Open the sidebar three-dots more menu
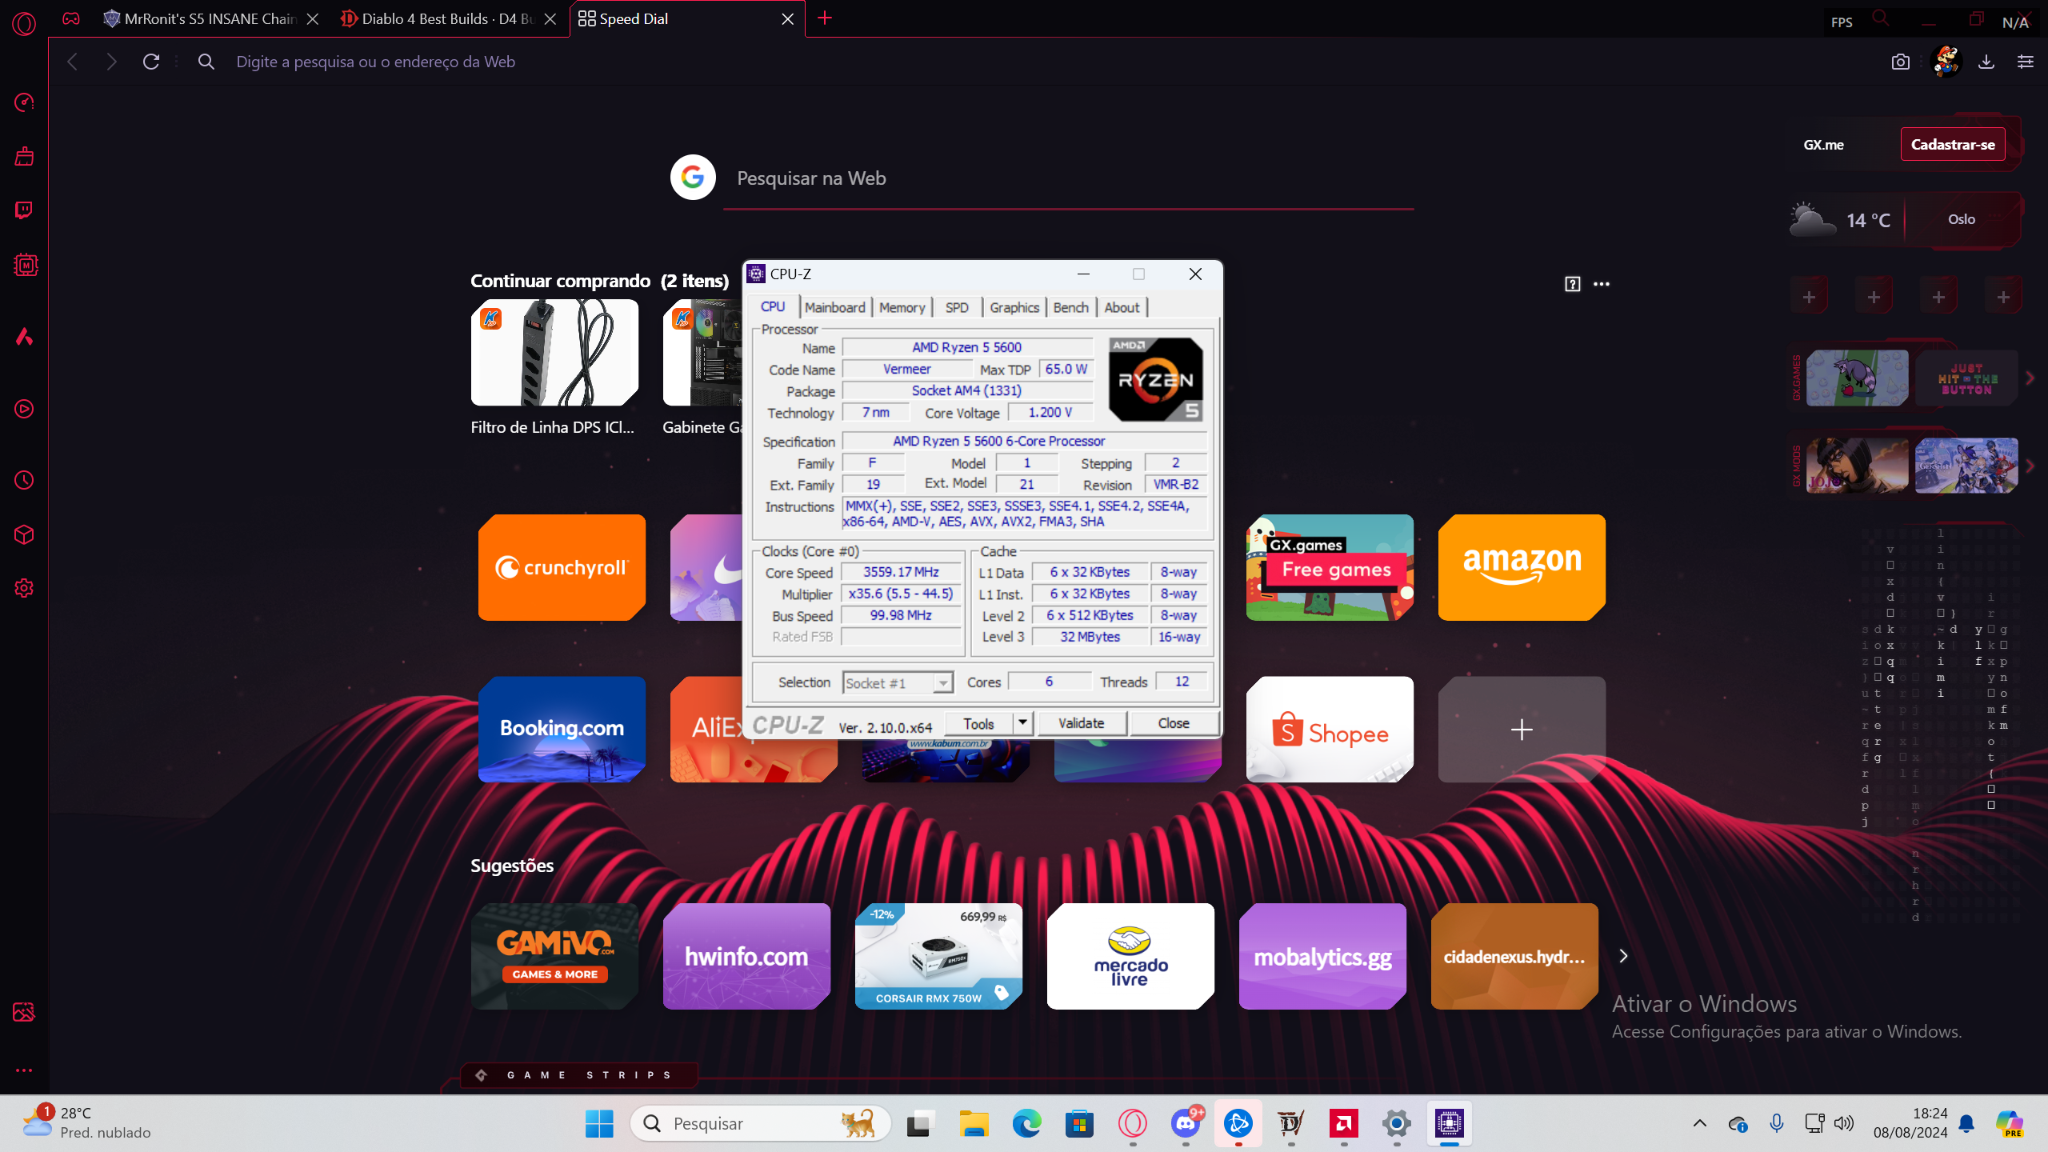 pyautogui.click(x=24, y=1070)
